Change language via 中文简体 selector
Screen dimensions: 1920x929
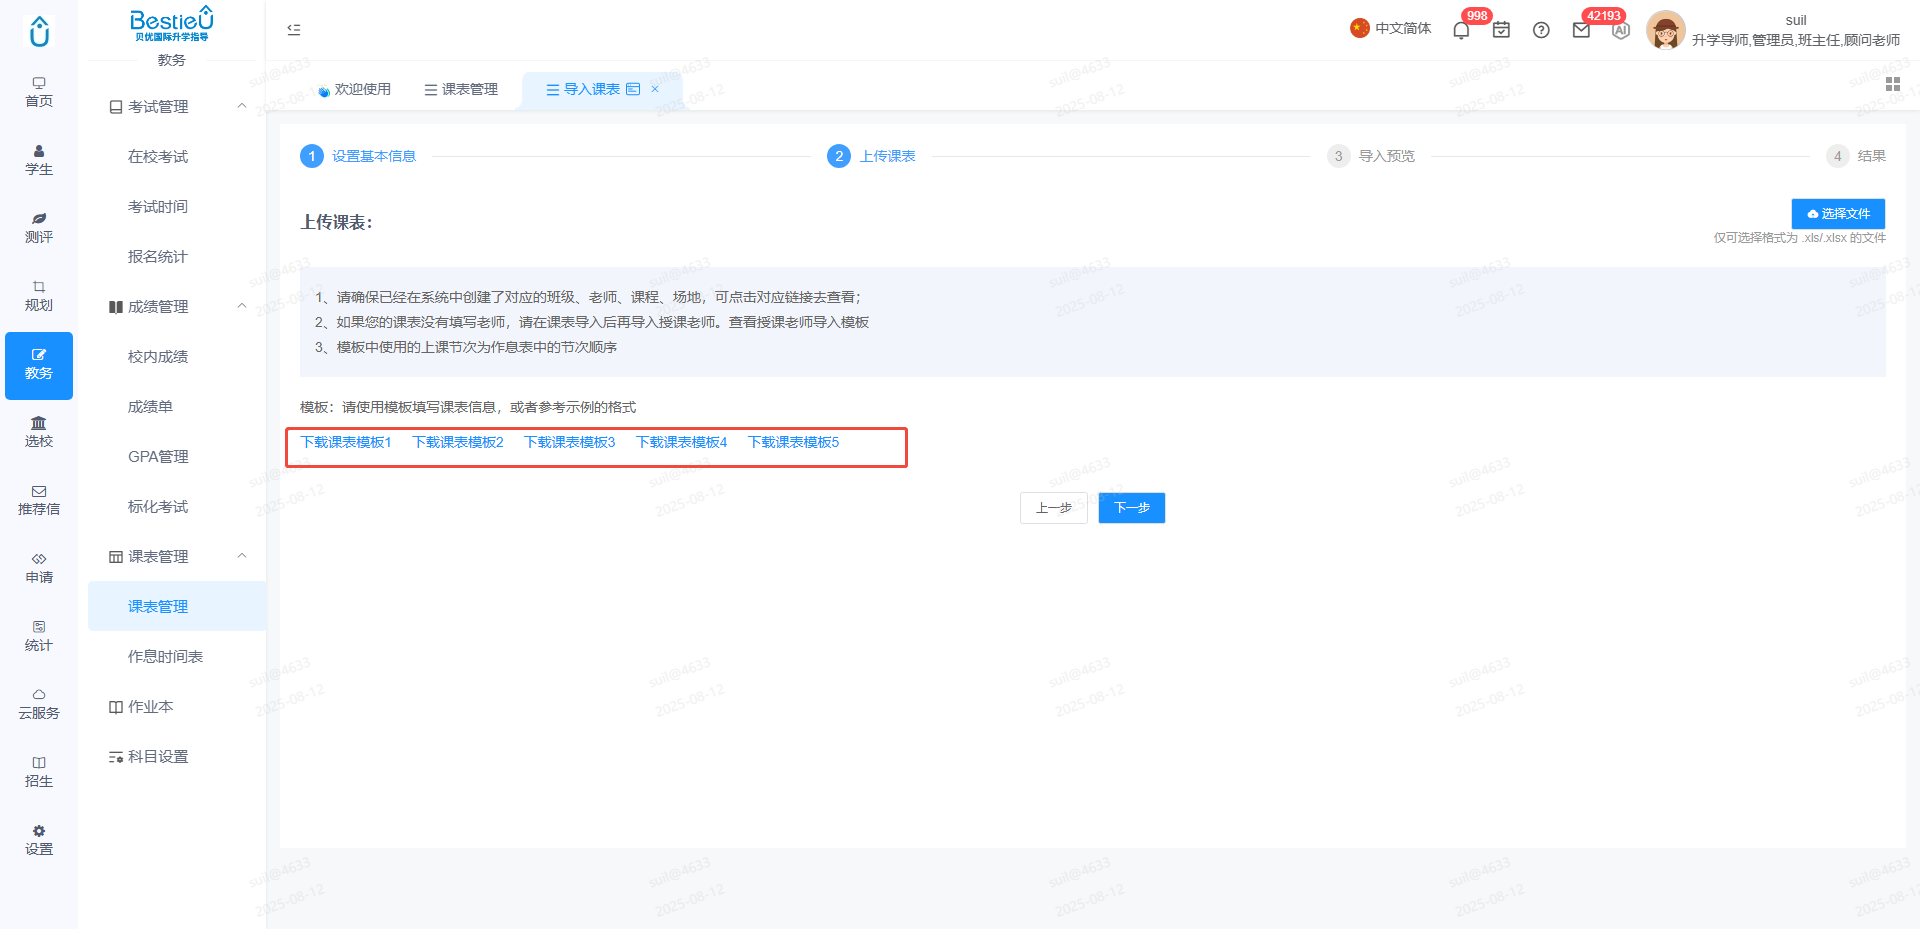click(x=1391, y=28)
